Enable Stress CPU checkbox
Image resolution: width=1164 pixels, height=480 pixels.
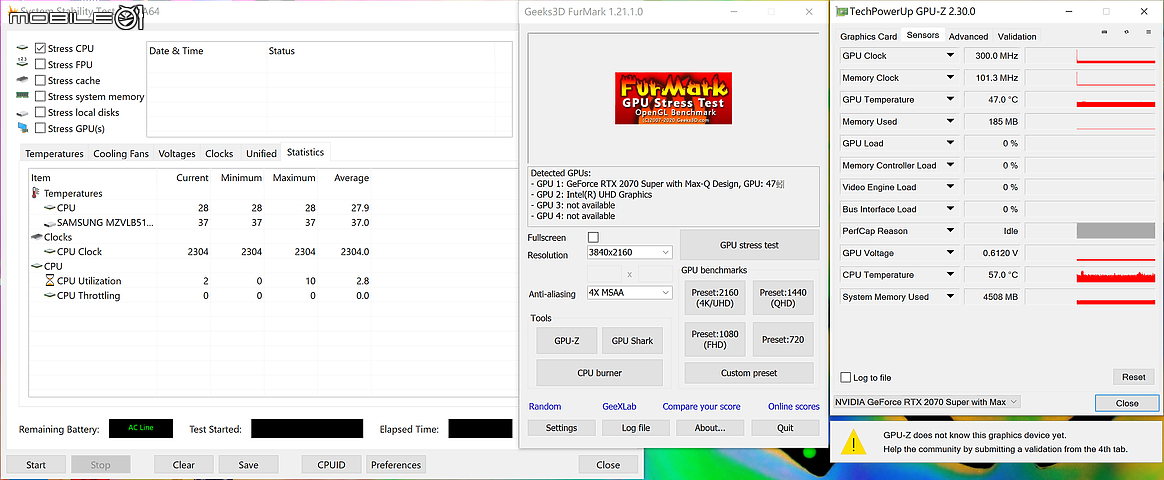[x=40, y=48]
